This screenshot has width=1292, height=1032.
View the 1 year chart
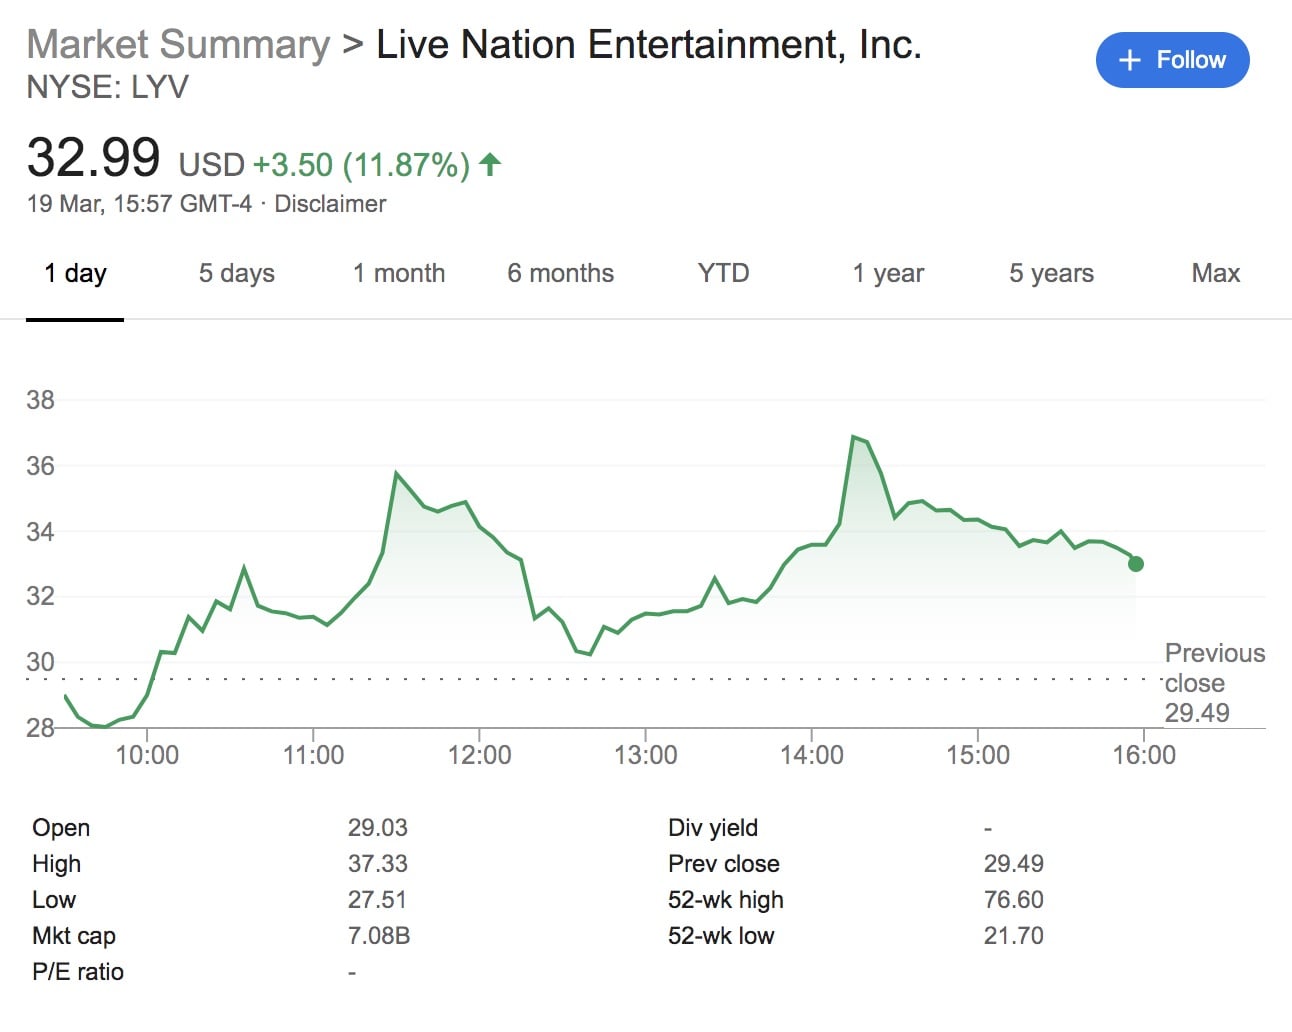click(888, 273)
